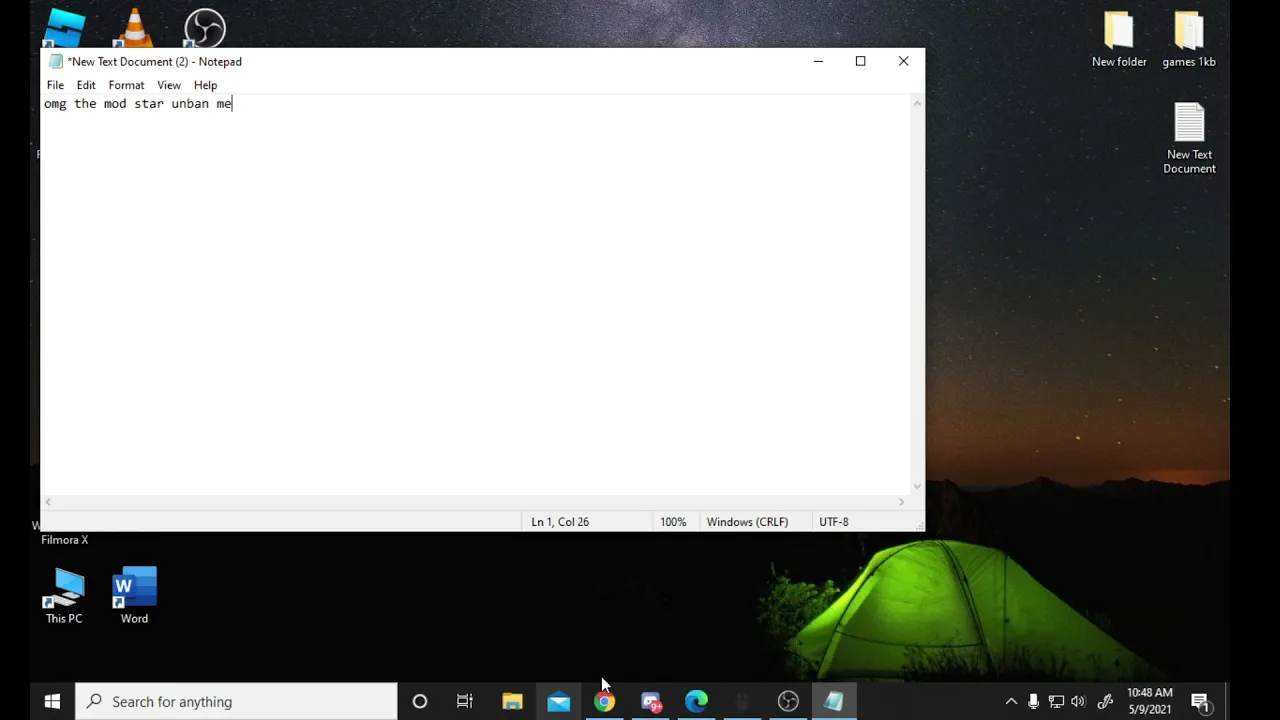Image resolution: width=1280 pixels, height=720 pixels.
Task: Open the Mail app from the taskbar
Action: [x=558, y=702]
